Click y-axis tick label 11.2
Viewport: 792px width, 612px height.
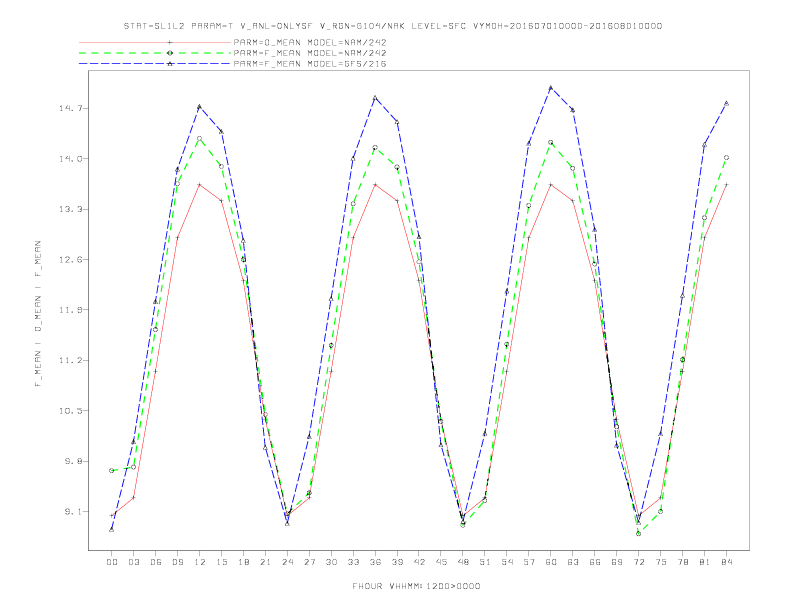pyautogui.click(x=70, y=360)
